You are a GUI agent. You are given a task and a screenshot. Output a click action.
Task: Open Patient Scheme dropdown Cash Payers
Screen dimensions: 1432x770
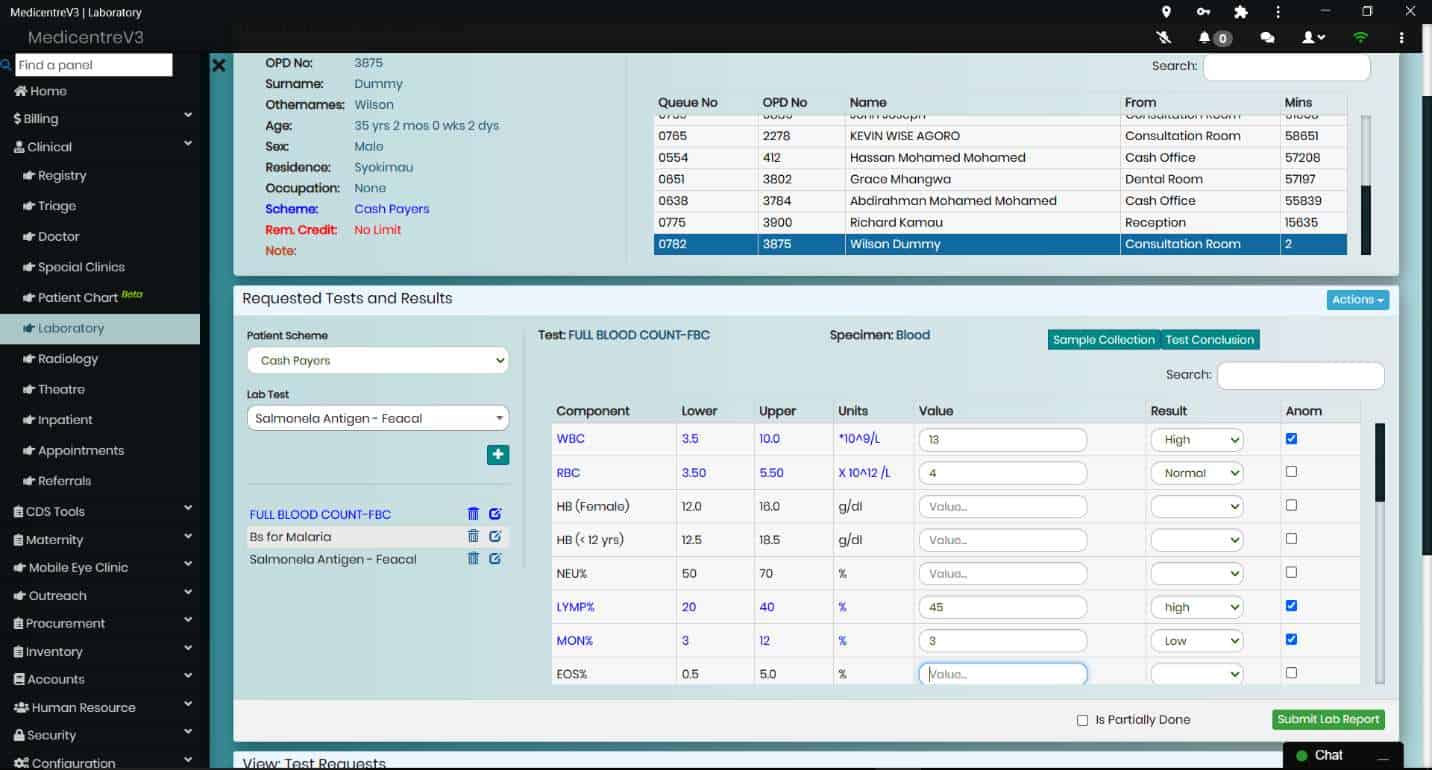pos(377,360)
